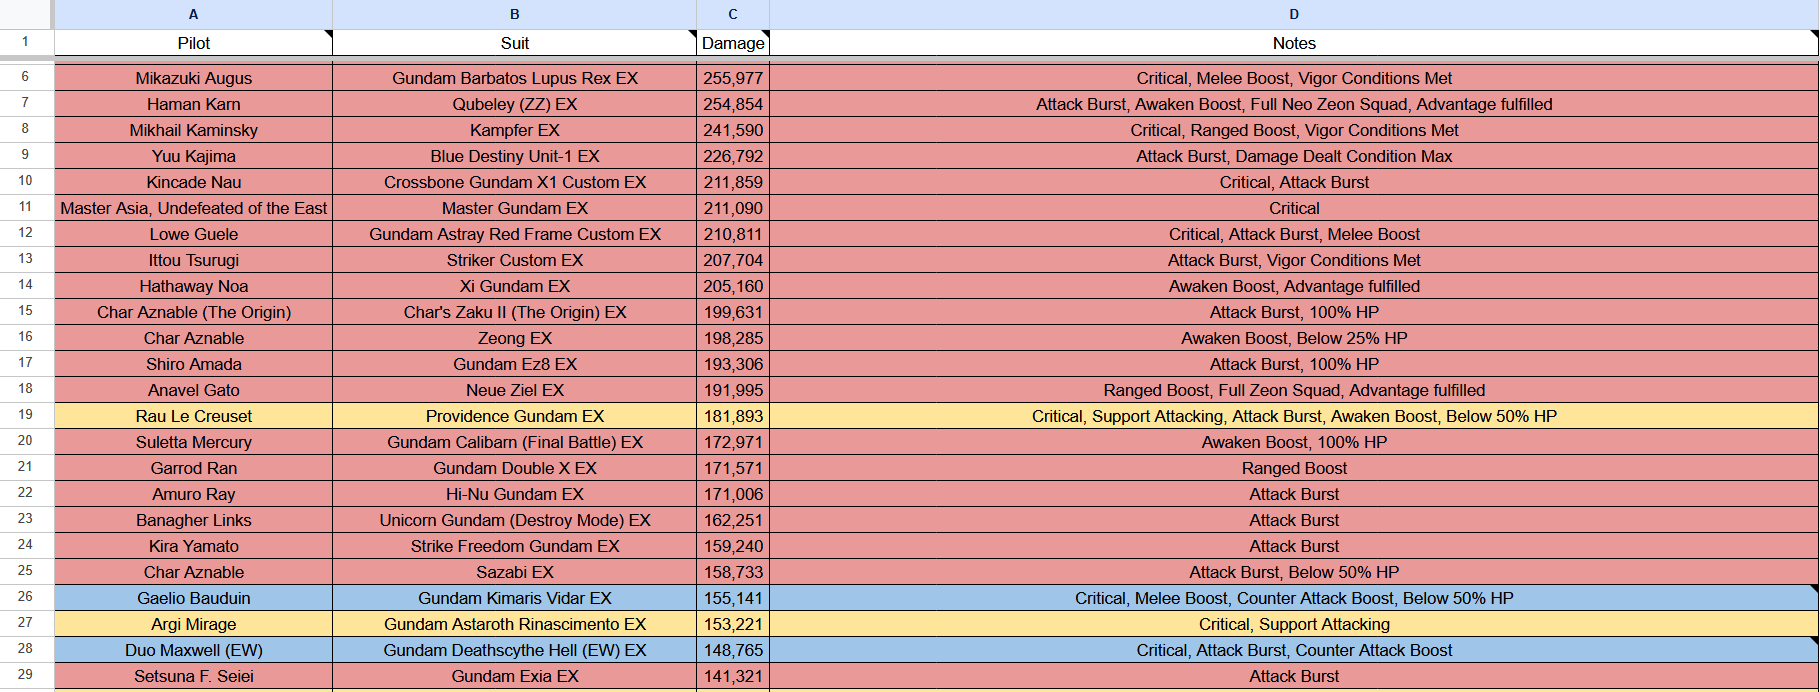Click cell Gundam Astaroth Rinascimento EX
Viewport: 1820px width, 692px height.
point(514,624)
